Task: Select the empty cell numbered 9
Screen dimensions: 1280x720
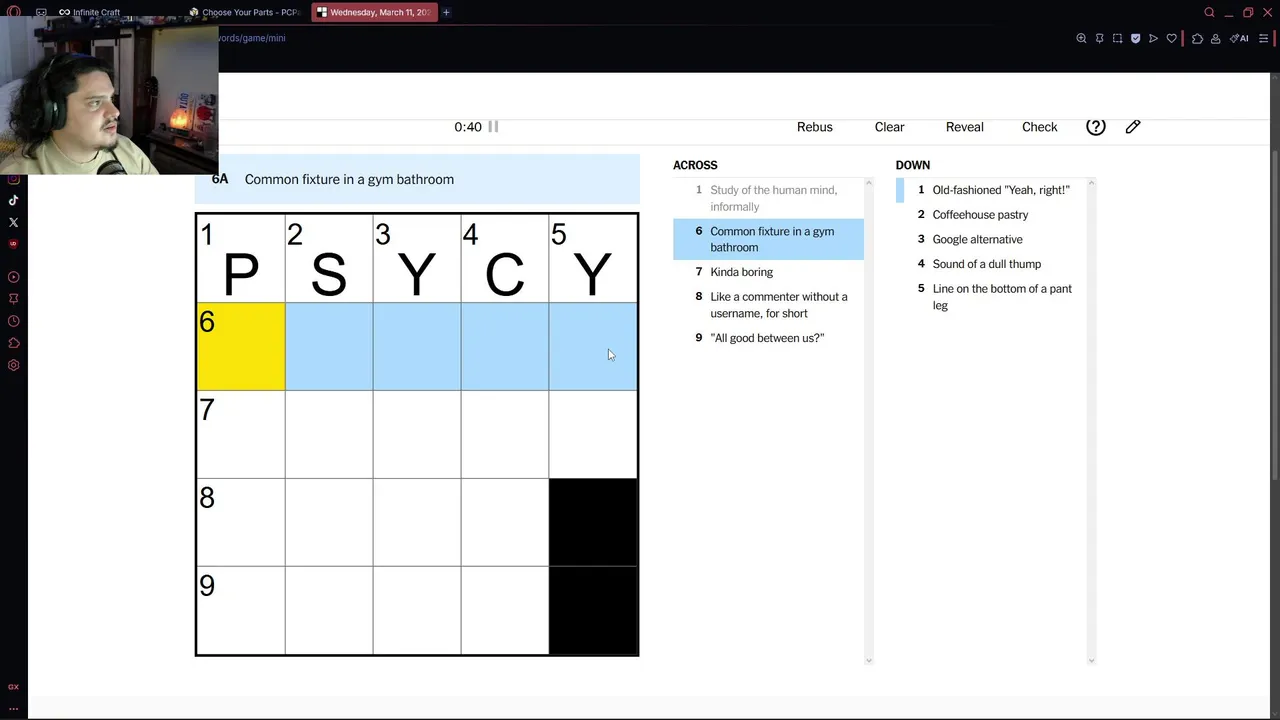Action: pos(241,610)
